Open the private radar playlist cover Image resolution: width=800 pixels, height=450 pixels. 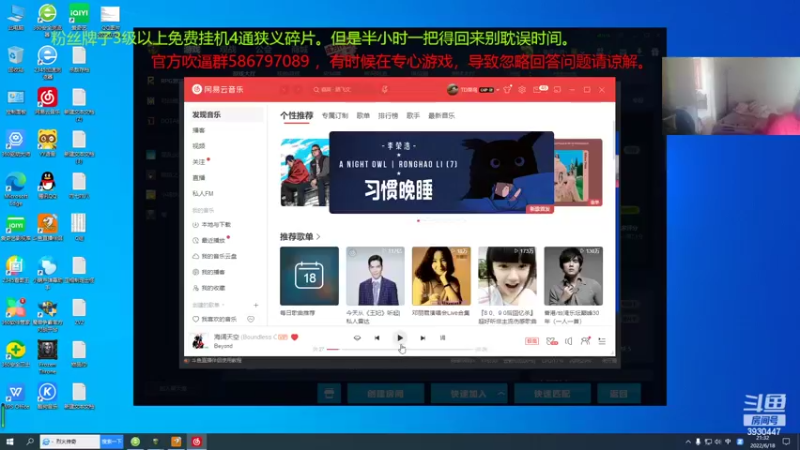pos(375,276)
